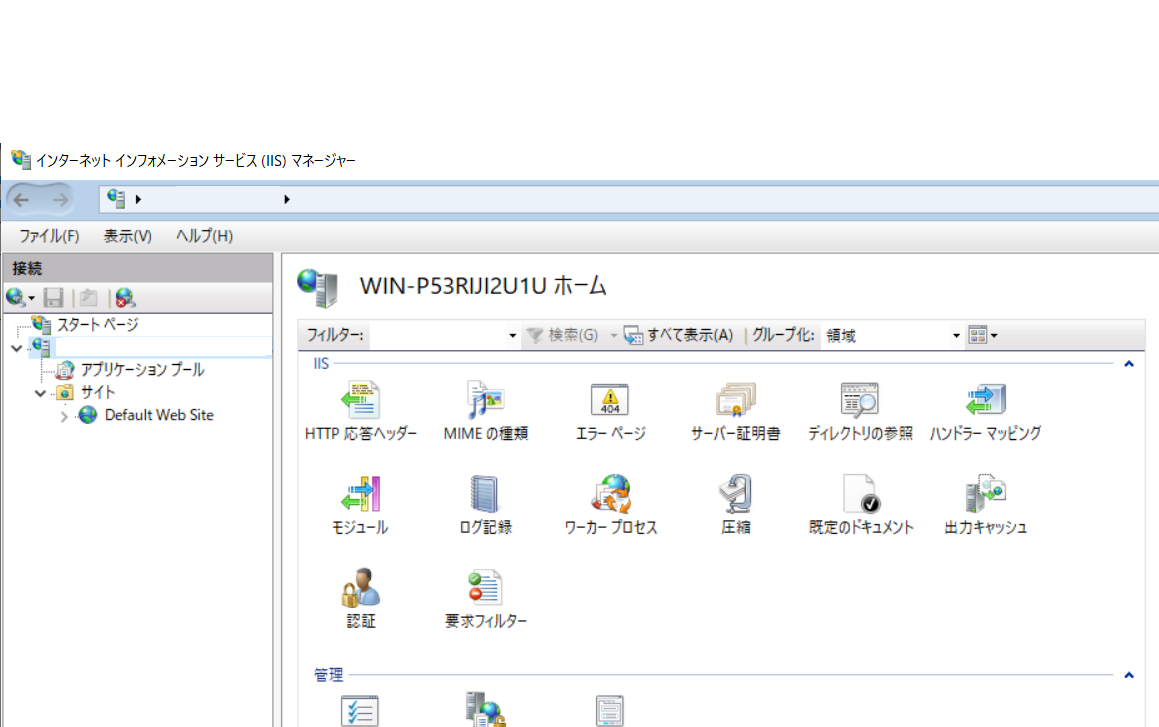This screenshot has height=727, width=1159.
Task: Select the ハンドラー マッピング icon
Action: [984, 398]
